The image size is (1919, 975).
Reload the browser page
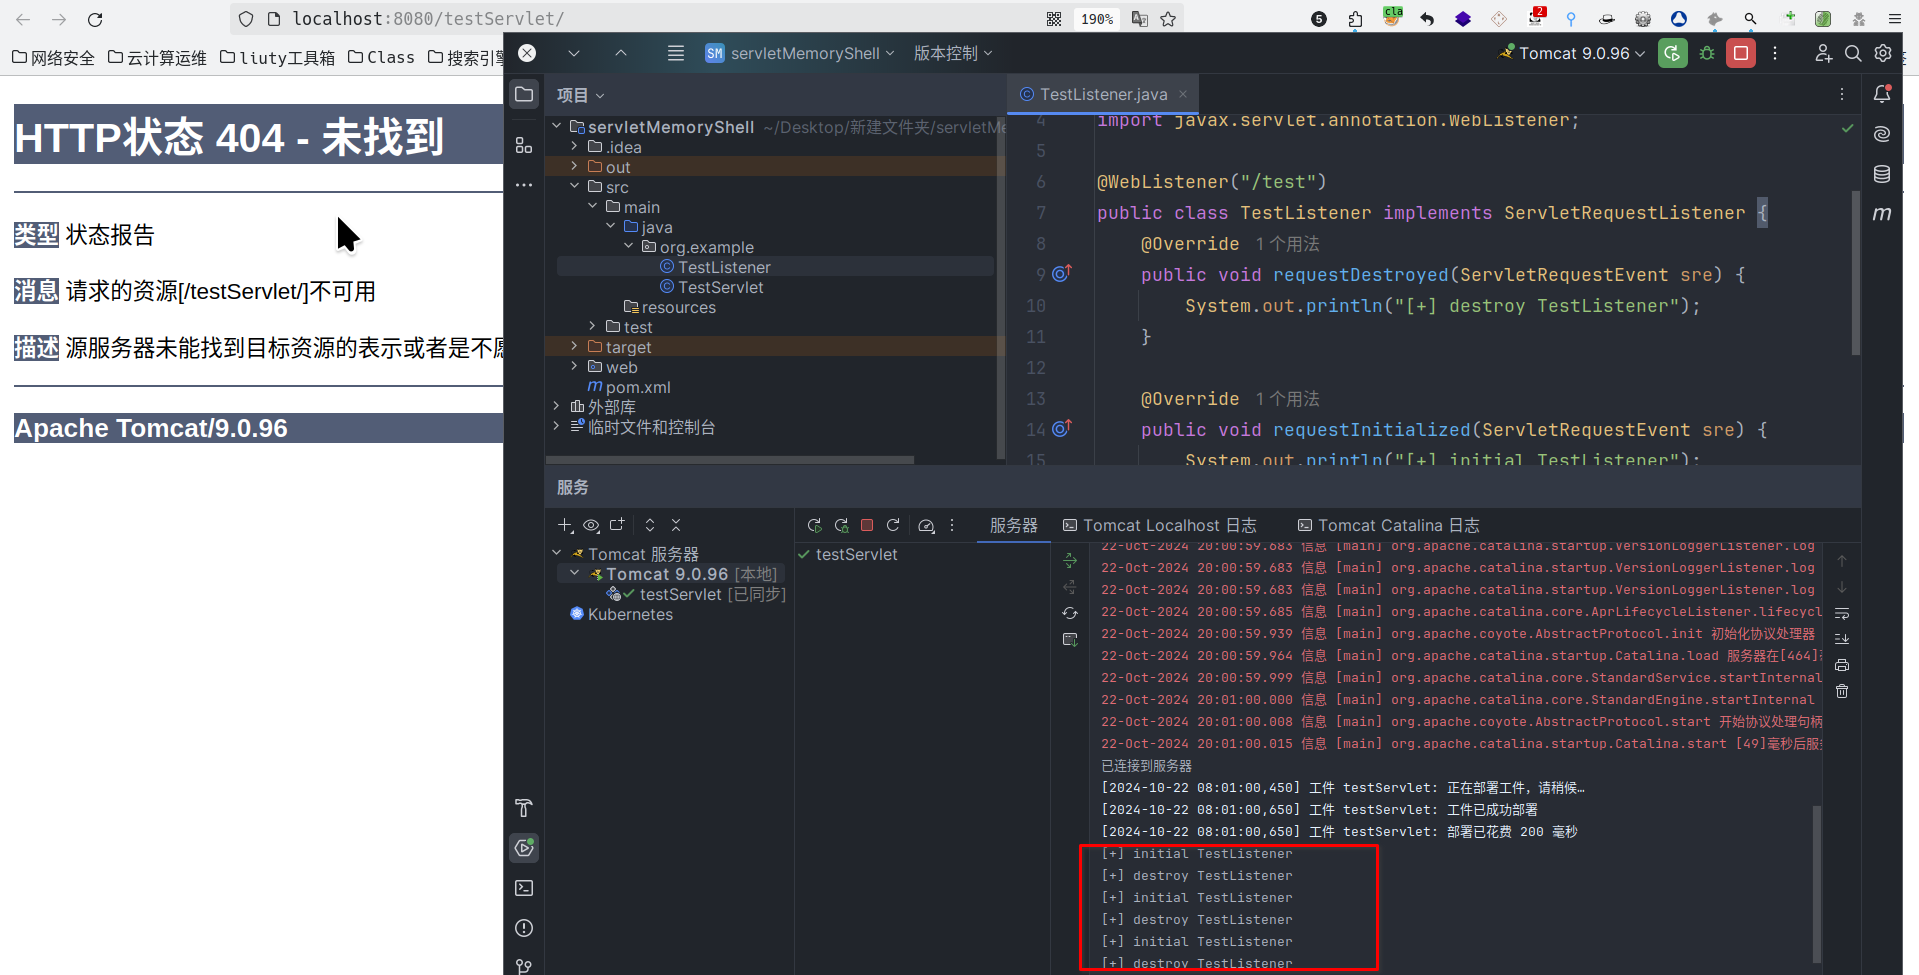point(95,19)
